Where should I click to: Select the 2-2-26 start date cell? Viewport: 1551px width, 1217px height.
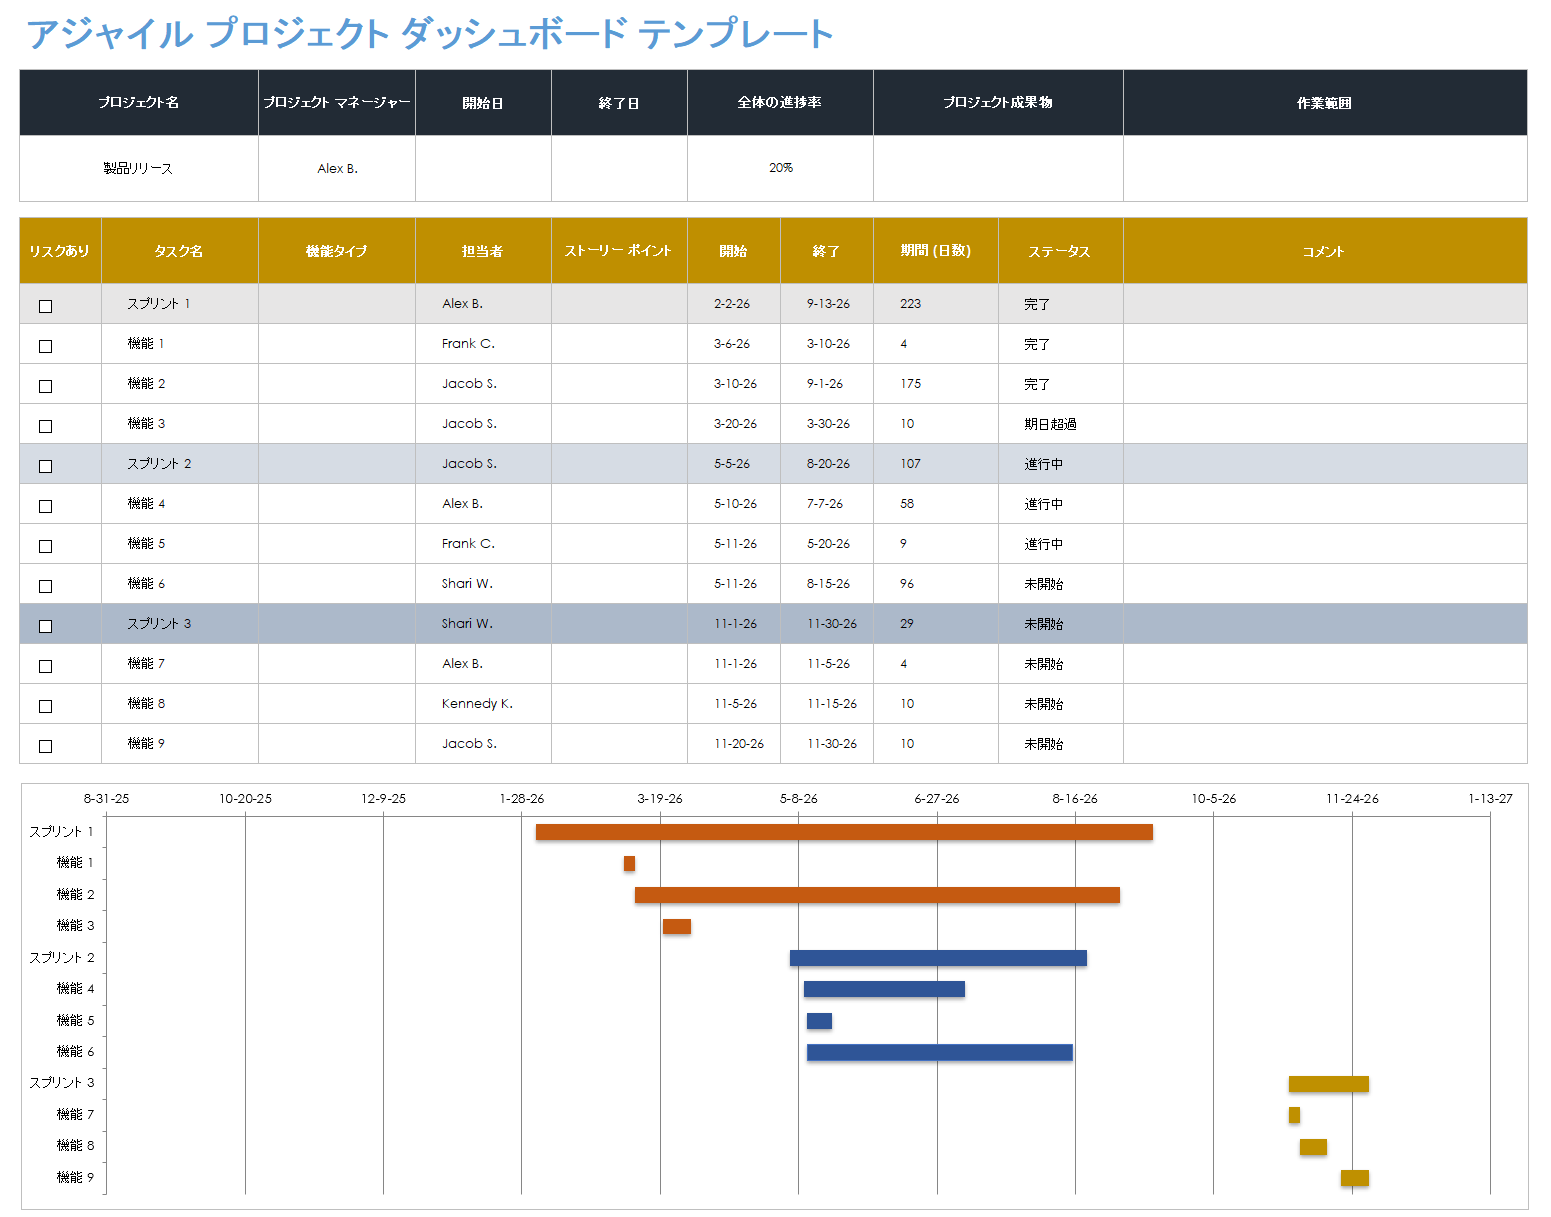coord(734,304)
